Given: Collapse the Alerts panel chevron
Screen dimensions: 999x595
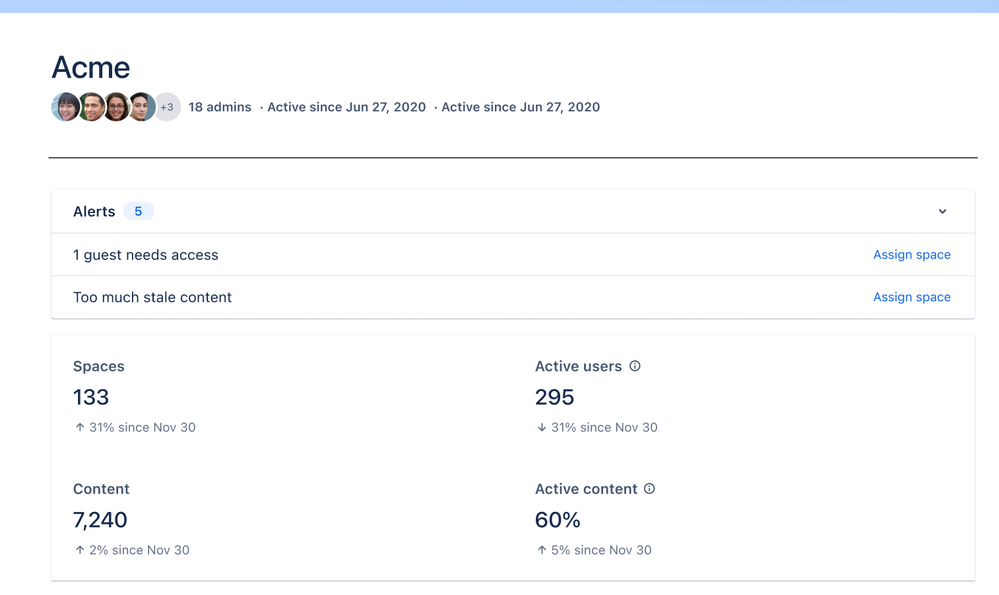Looking at the screenshot, I should [942, 211].
